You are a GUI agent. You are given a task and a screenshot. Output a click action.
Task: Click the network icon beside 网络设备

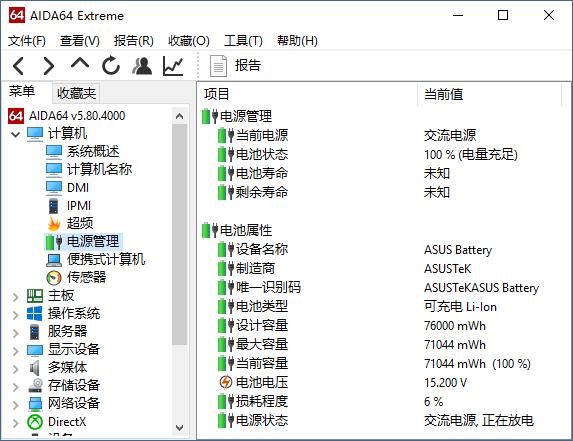click(x=35, y=404)
